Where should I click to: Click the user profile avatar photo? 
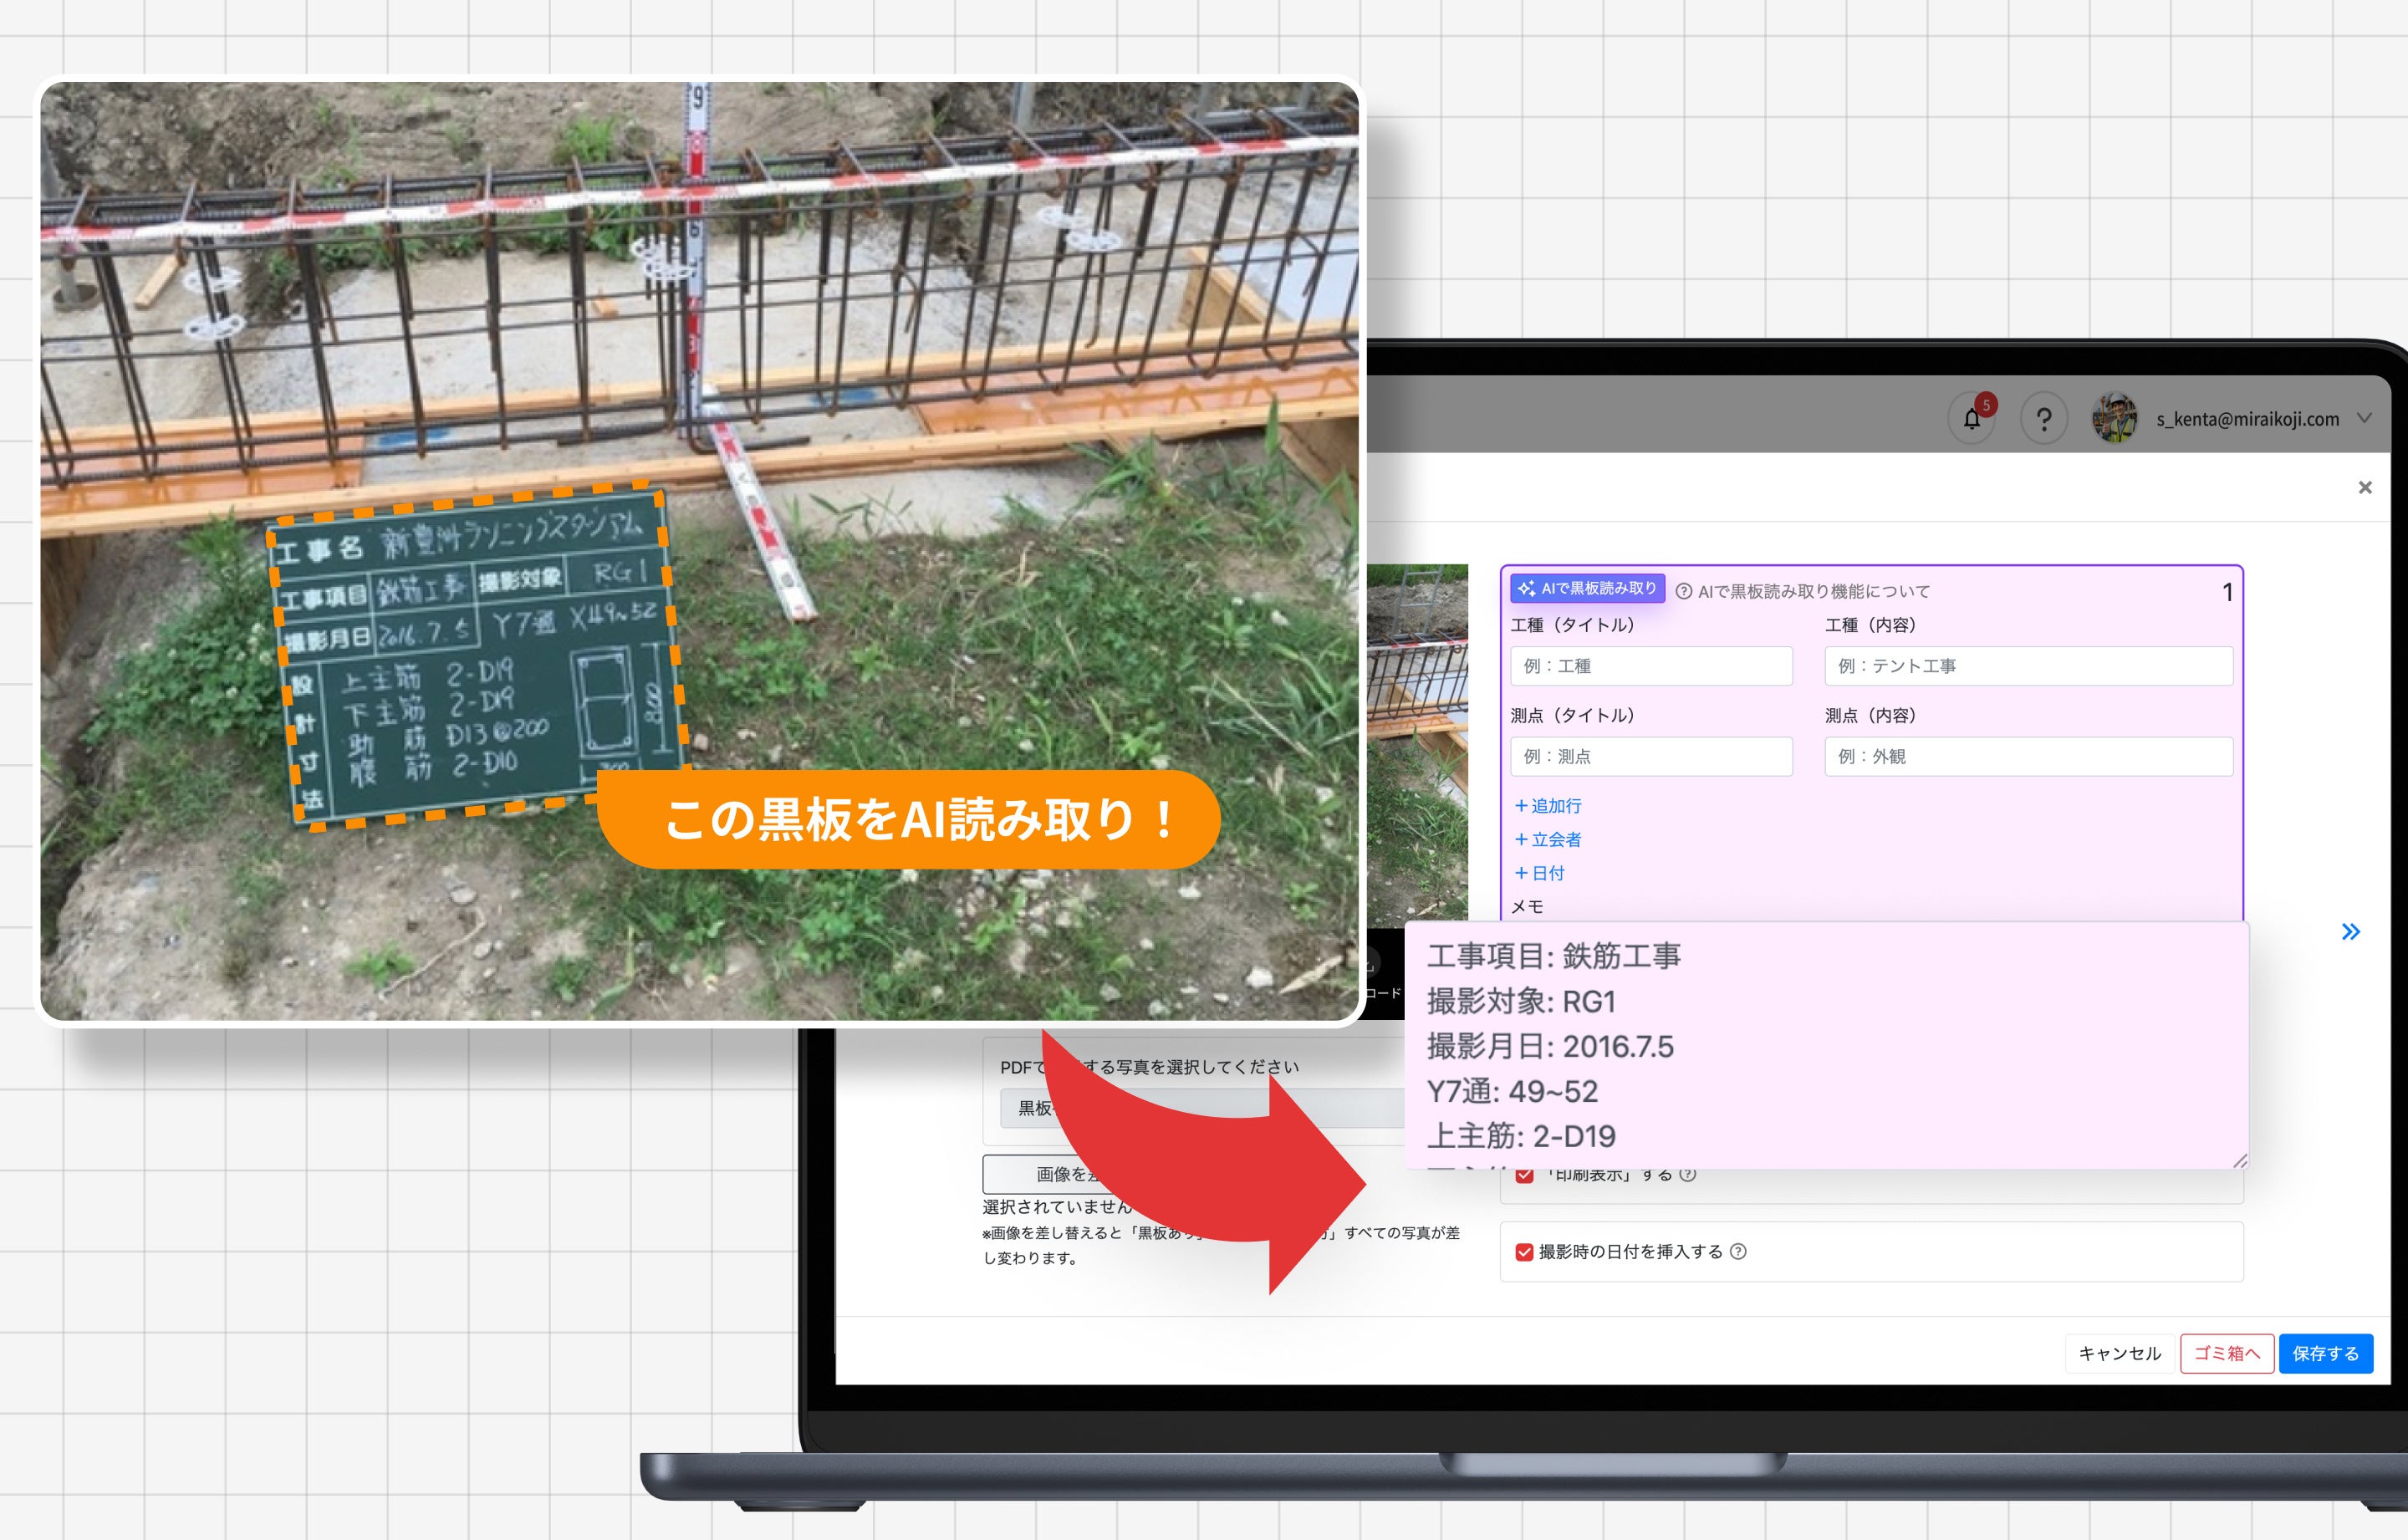coord(2114,418)
